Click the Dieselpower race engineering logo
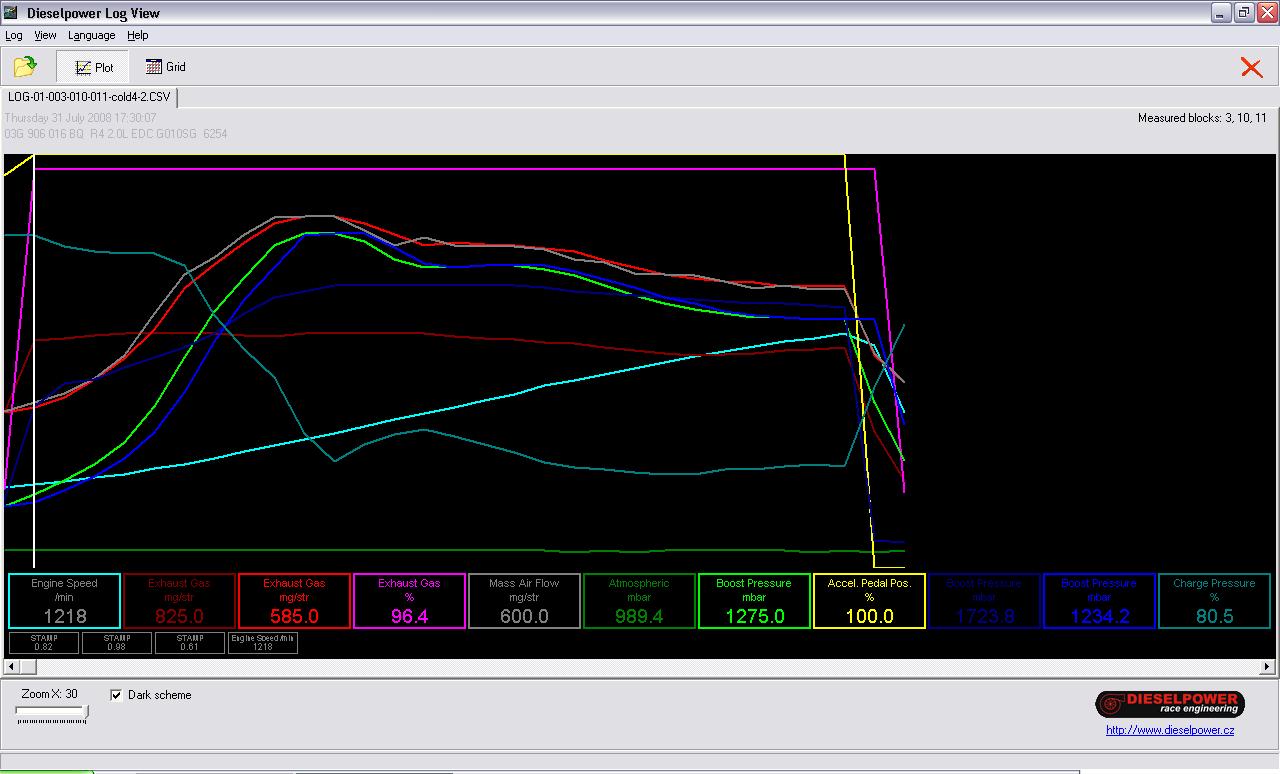Screen dimensions: 1280x774 coord(1169,703)
